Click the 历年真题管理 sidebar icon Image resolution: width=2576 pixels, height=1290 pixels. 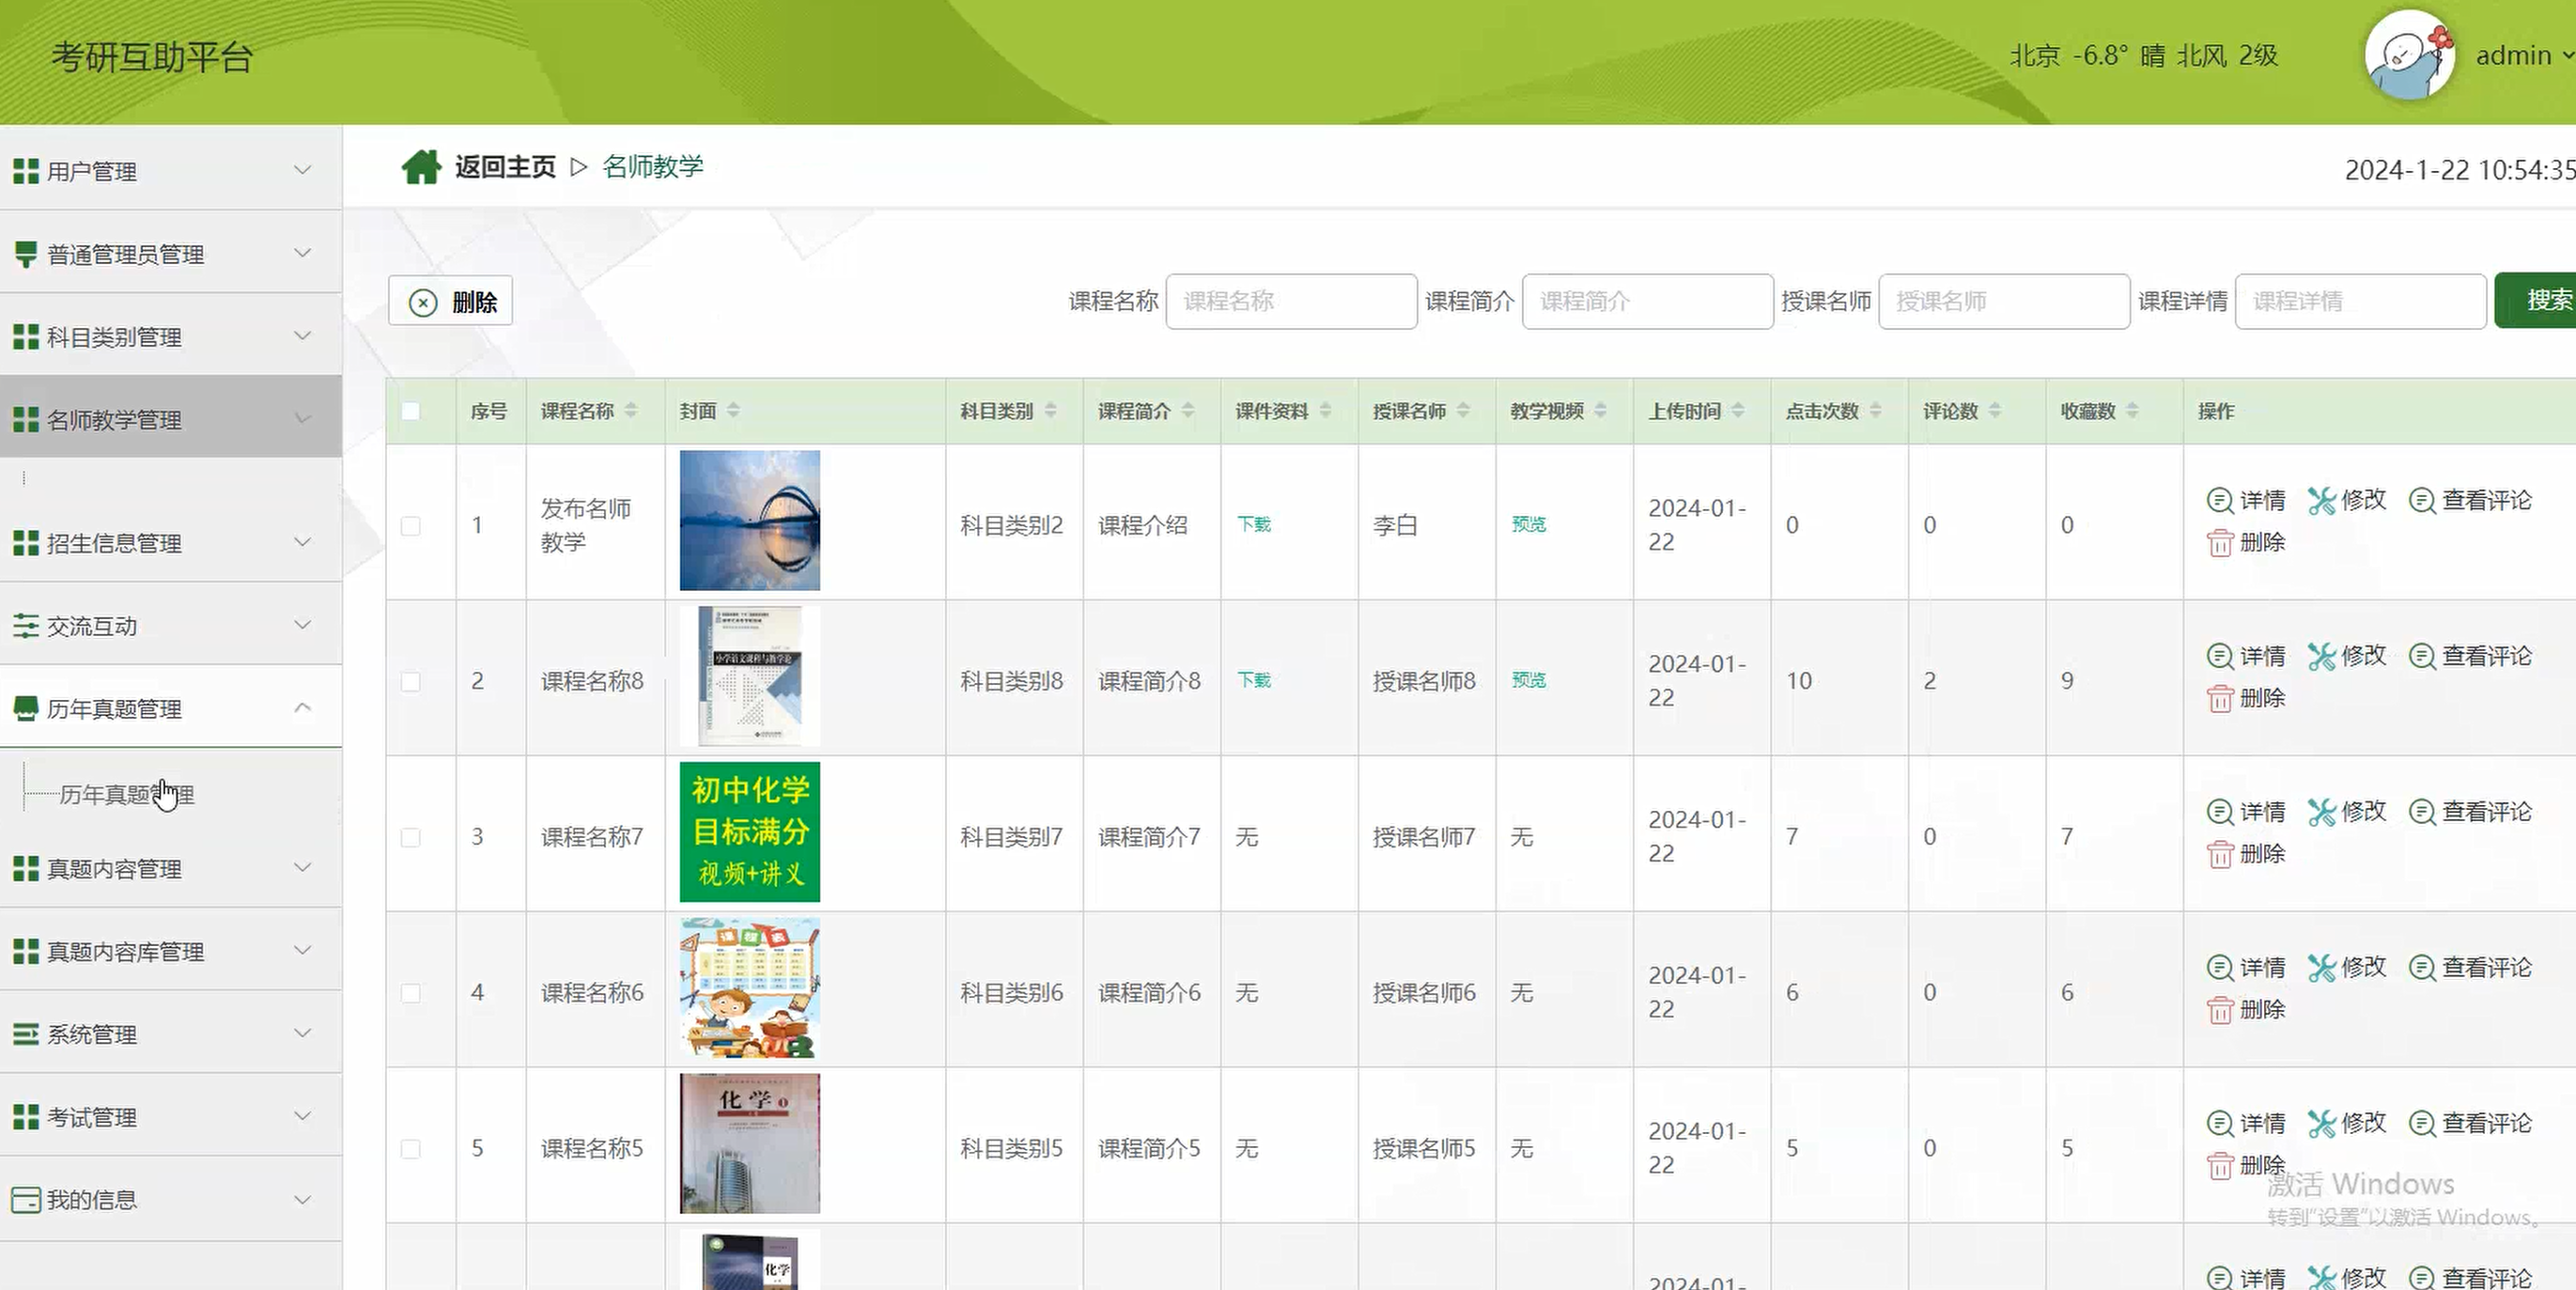pyautogui.click(x=26, y=709)
